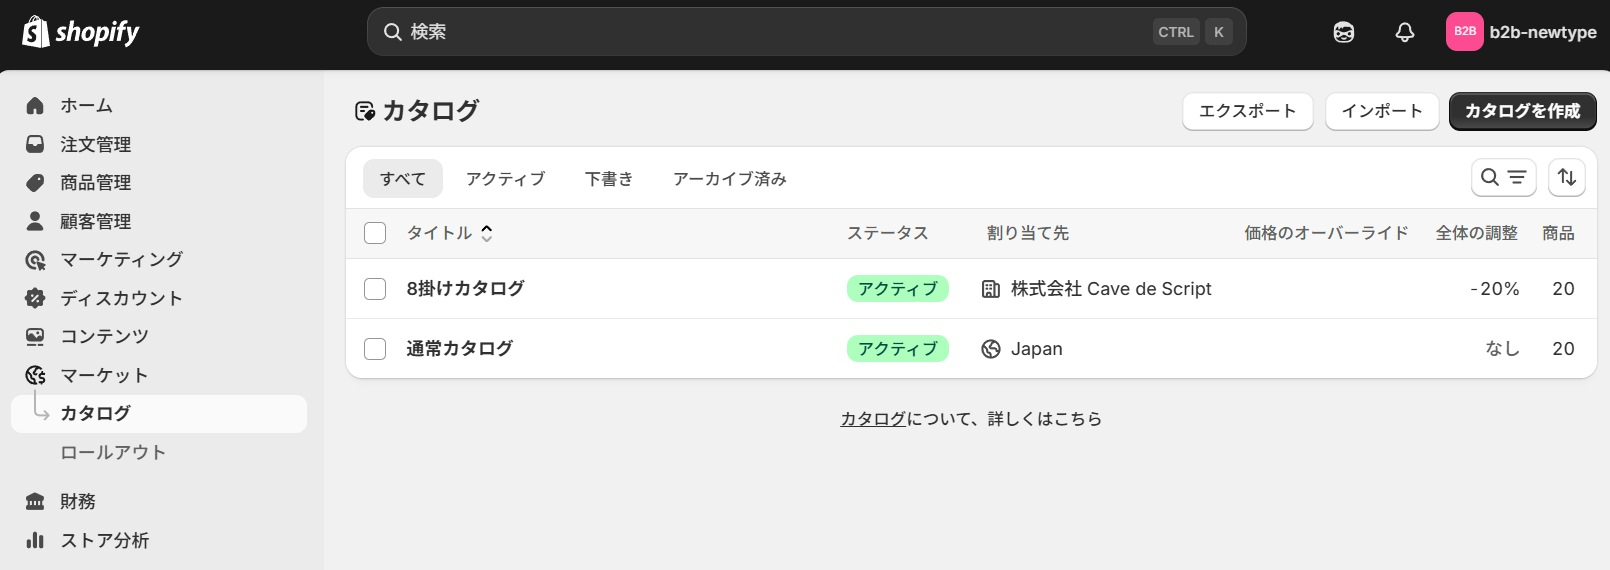
Task: Switch to the アクティブ tab
Action: 505,179
